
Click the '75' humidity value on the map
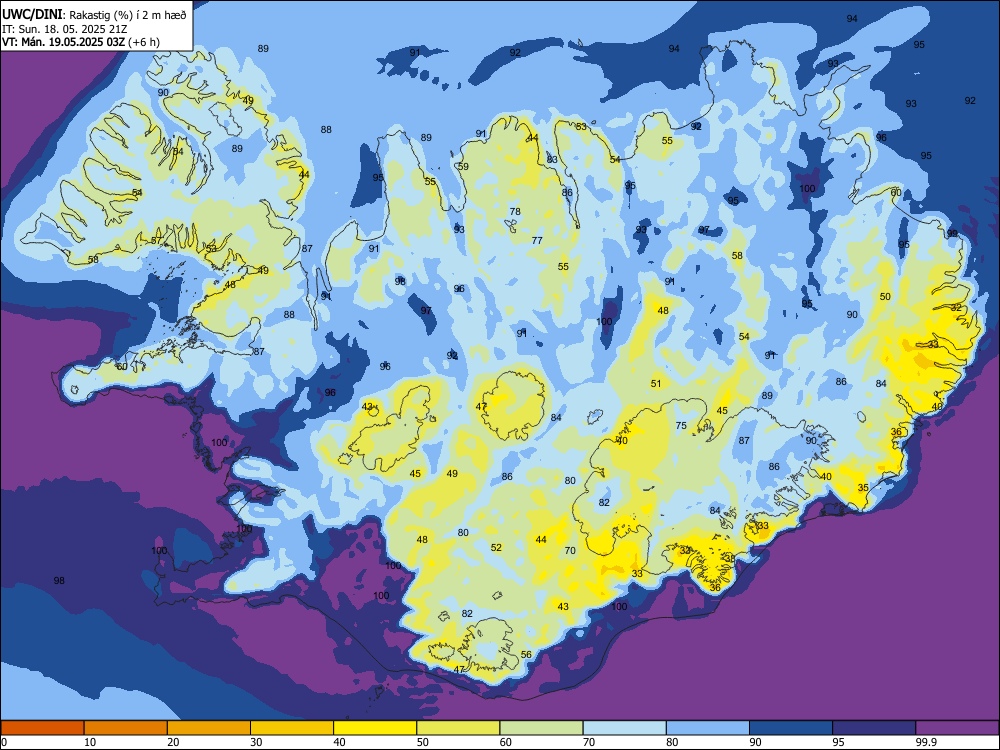pos(681,425)
